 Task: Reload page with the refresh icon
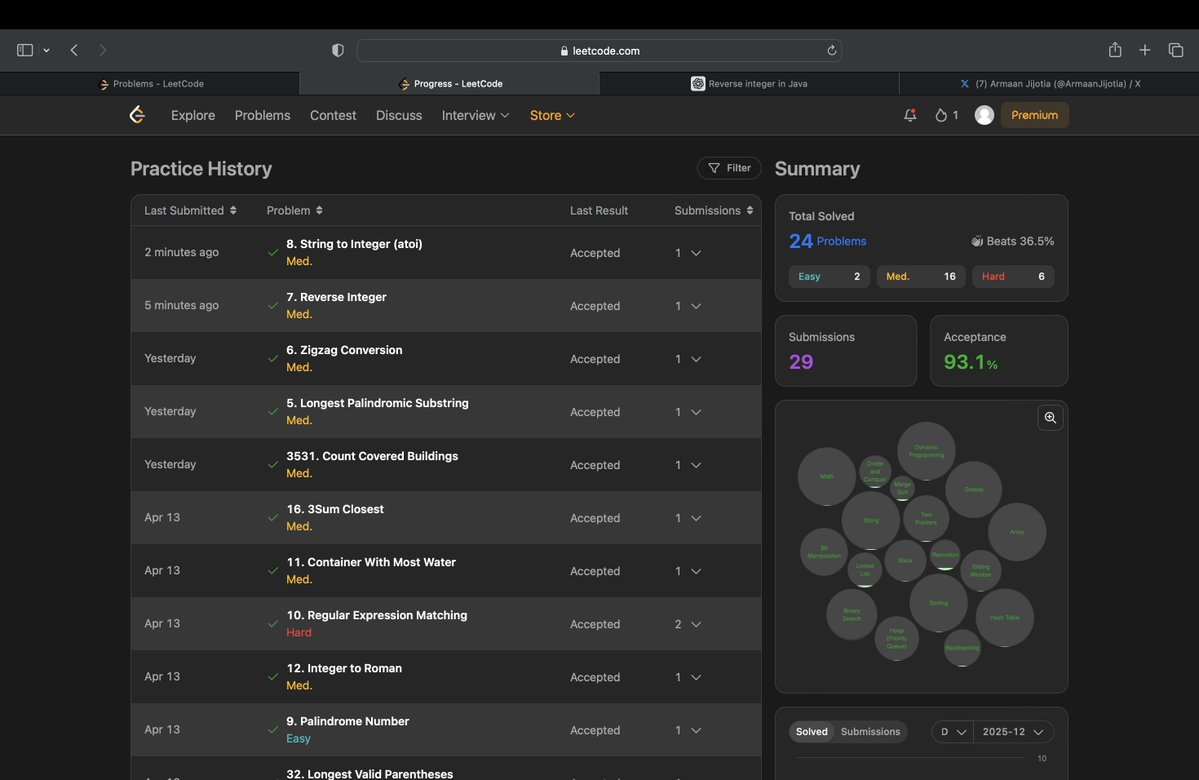(x=831, y=50)
